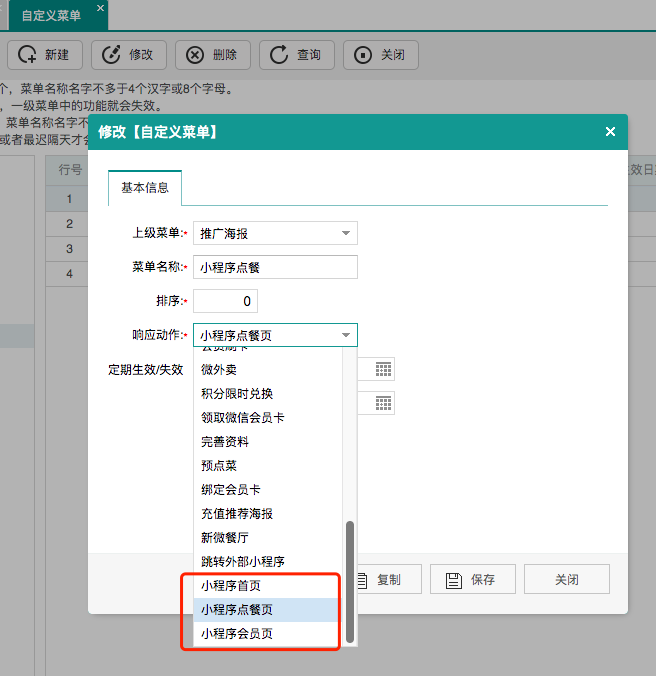Click the 查询 search toolbar button

point(297,55)
